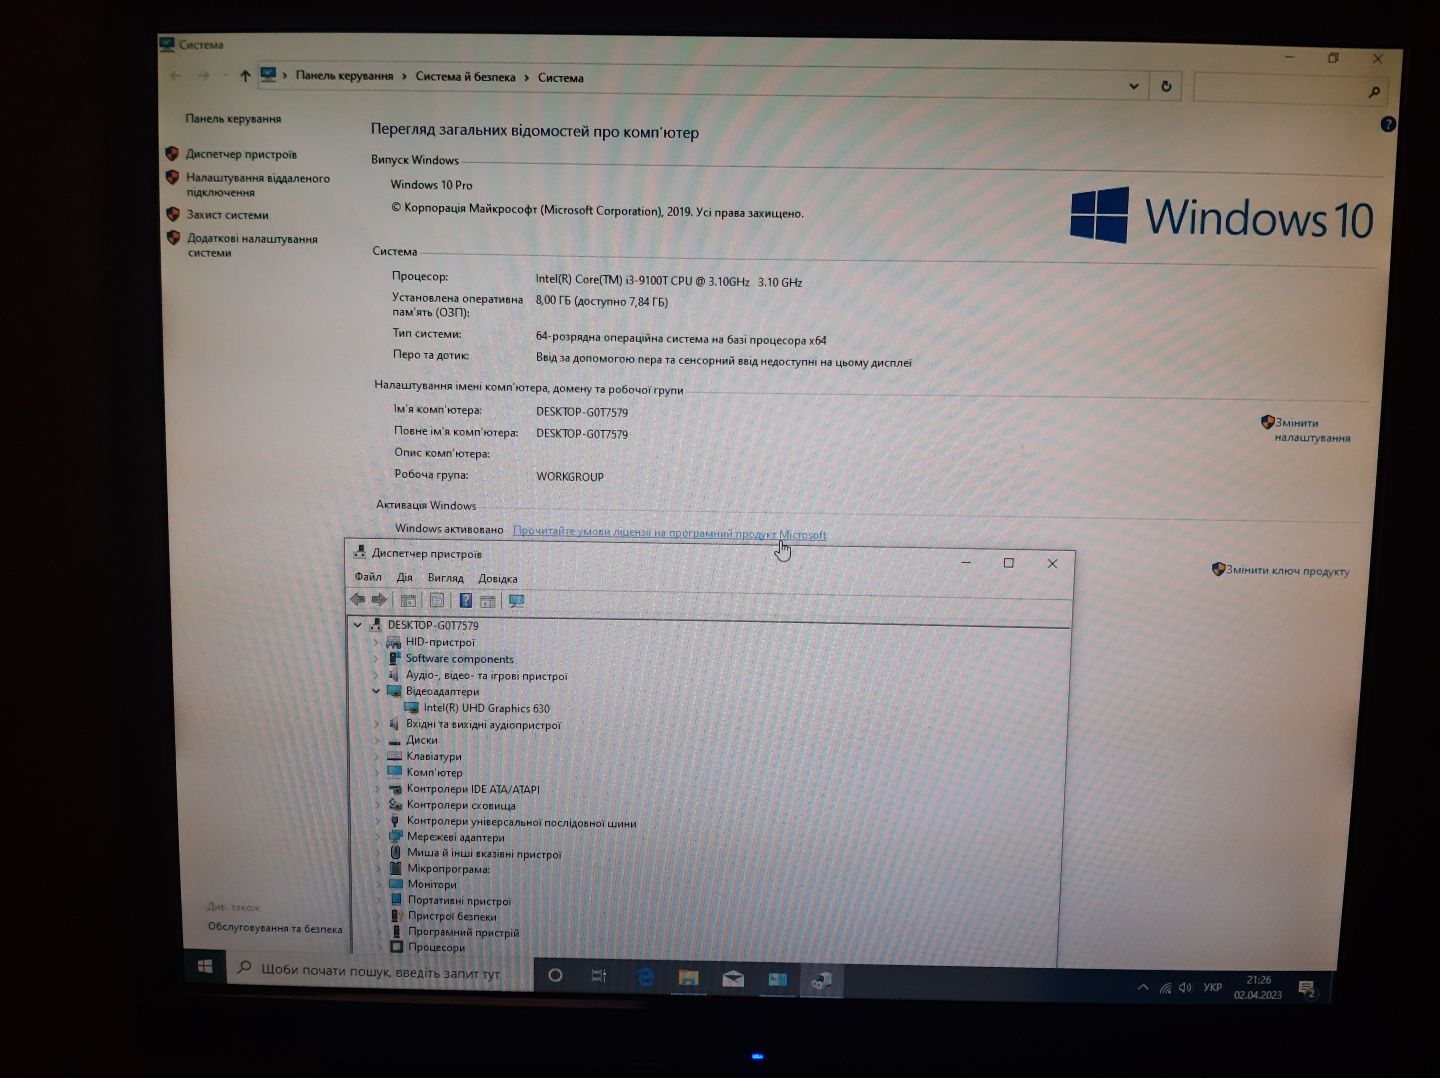The height and width of the screenshot is (1078, 1440).
Task: Click Cortana circle icon on taskbar
Action: coord(555,975)
